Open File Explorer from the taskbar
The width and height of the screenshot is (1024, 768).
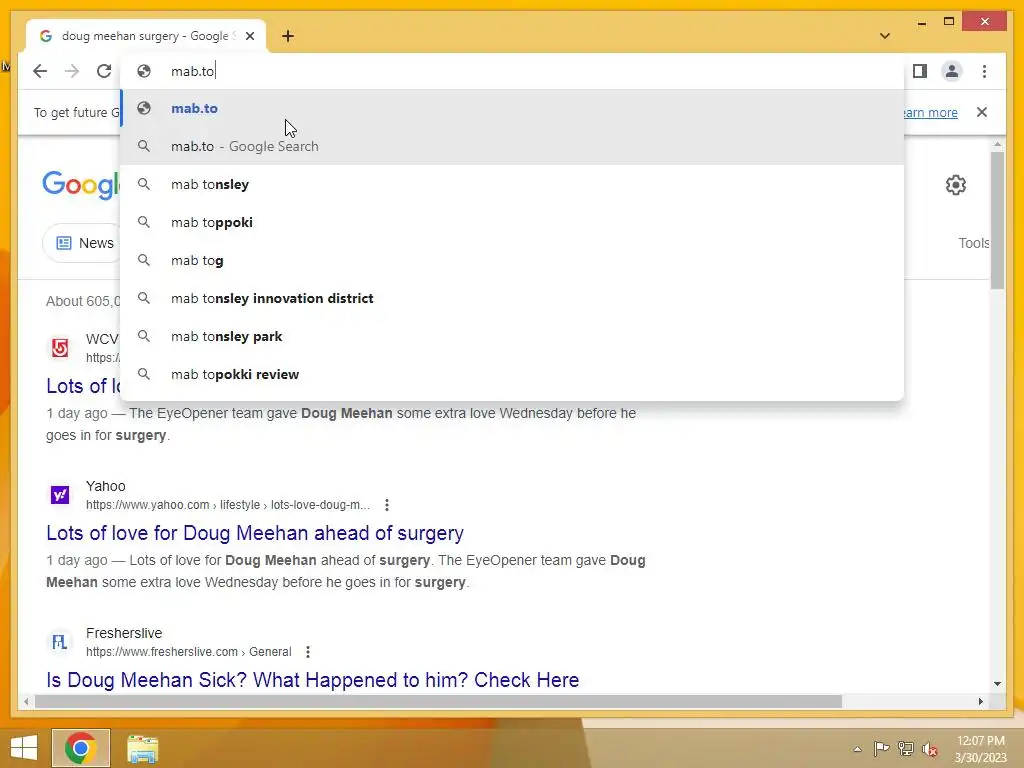coord(142,749)
